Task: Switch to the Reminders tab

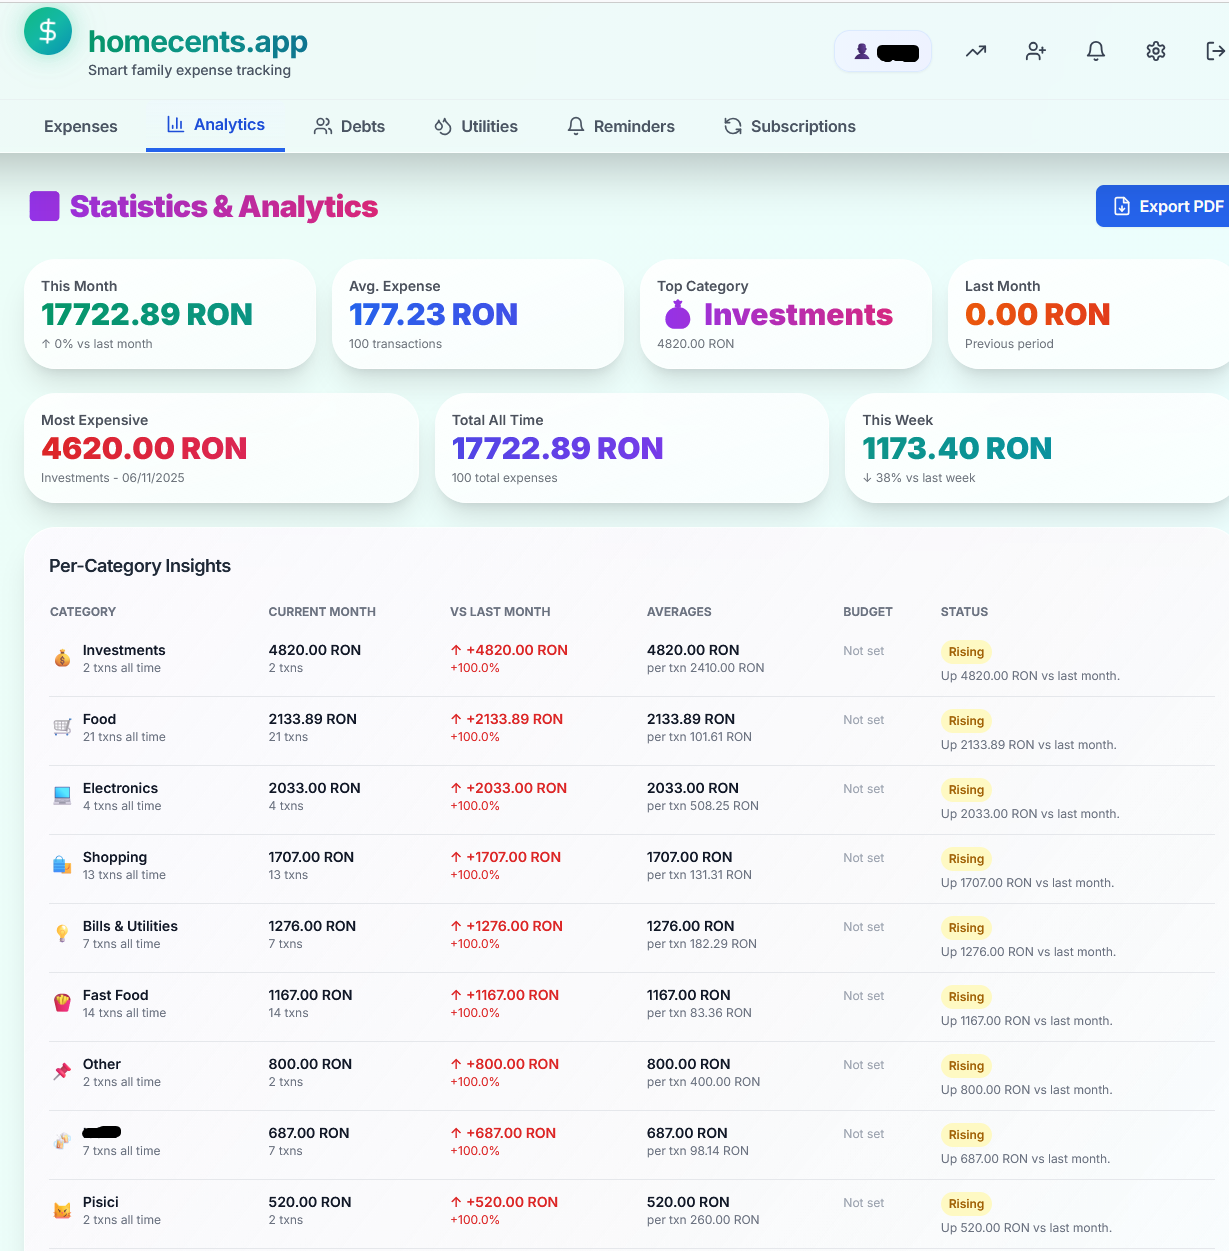Action: (620, 126)
